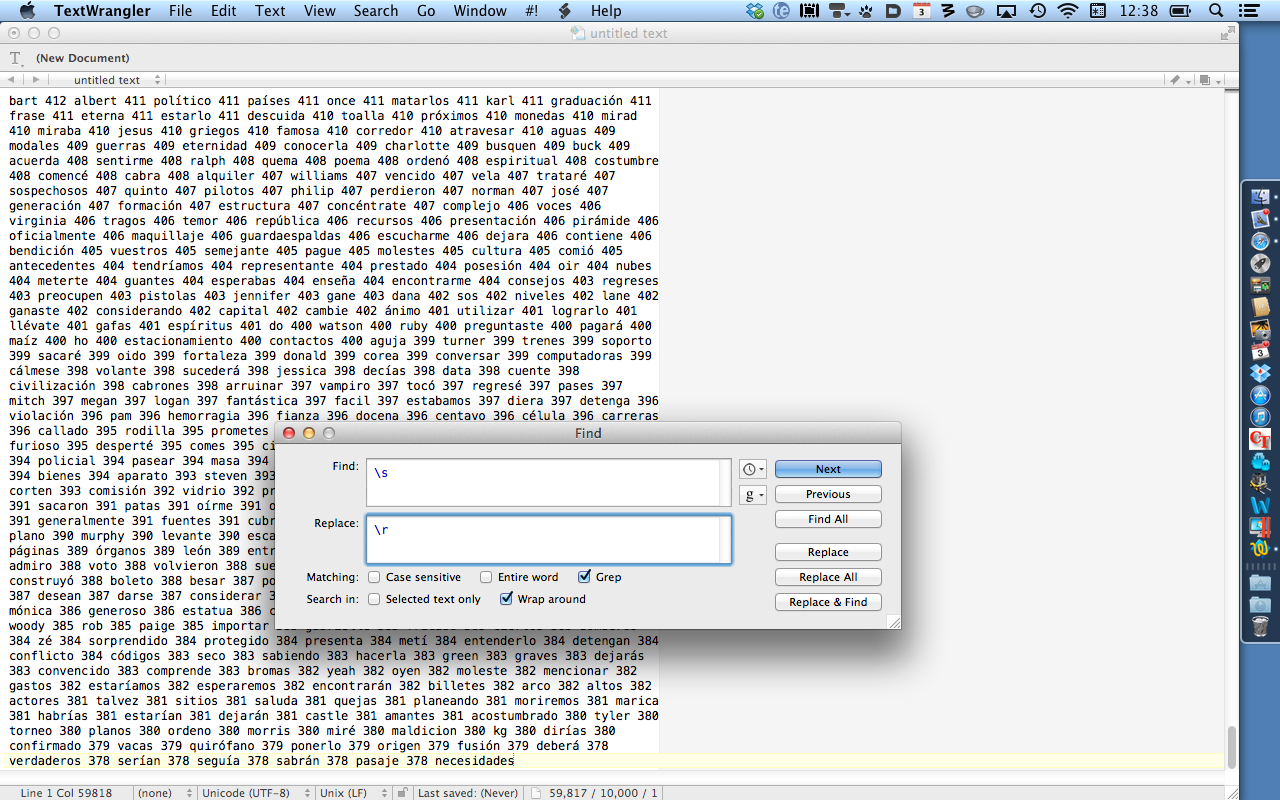1280x800 pixels.
Task: Click the file lock icon in status bar
Action: pyautogui.click(x=401, y=793)
